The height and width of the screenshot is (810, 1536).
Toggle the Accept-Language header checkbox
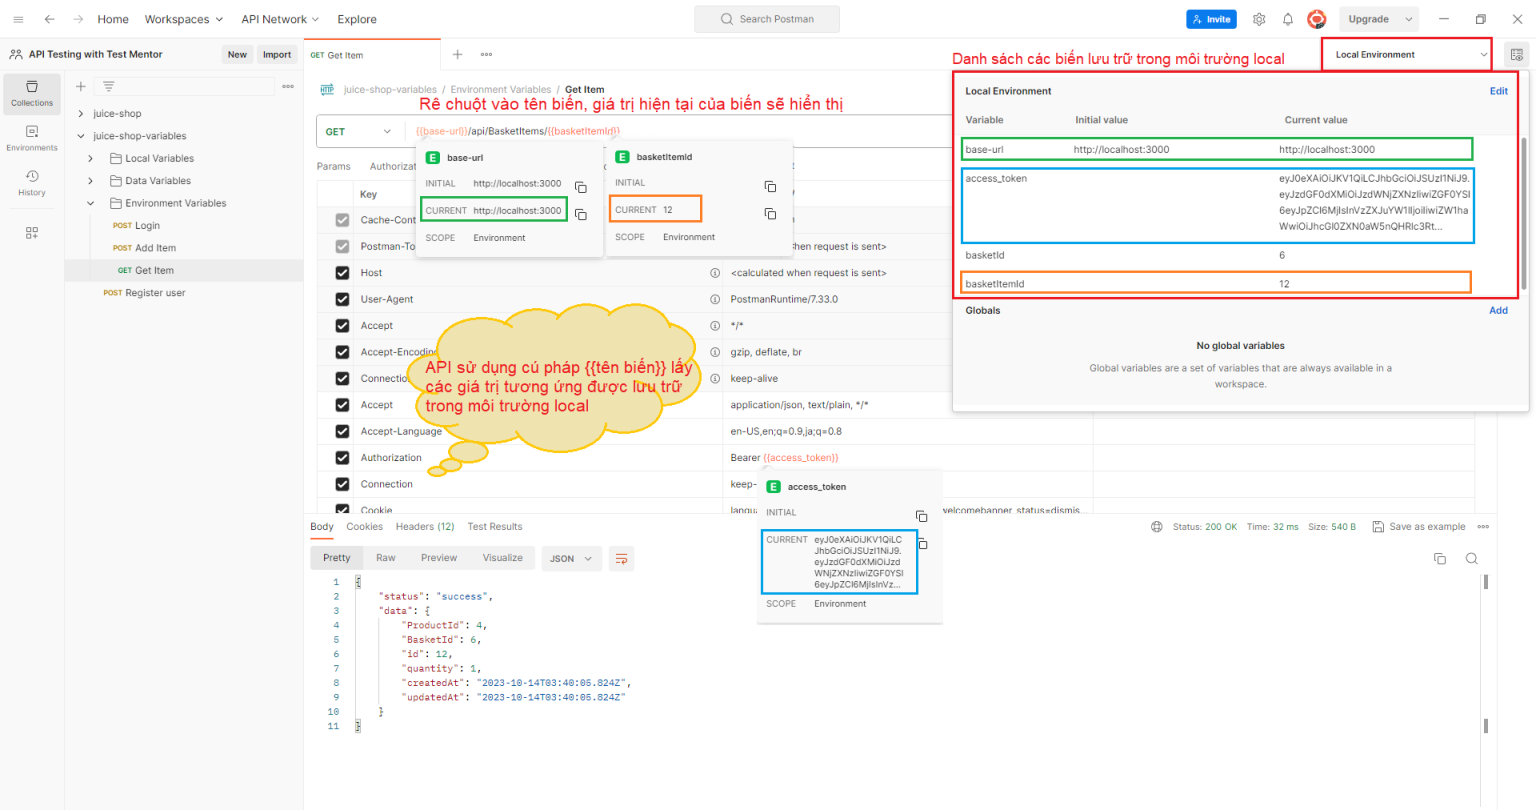(x=342, y=431)
